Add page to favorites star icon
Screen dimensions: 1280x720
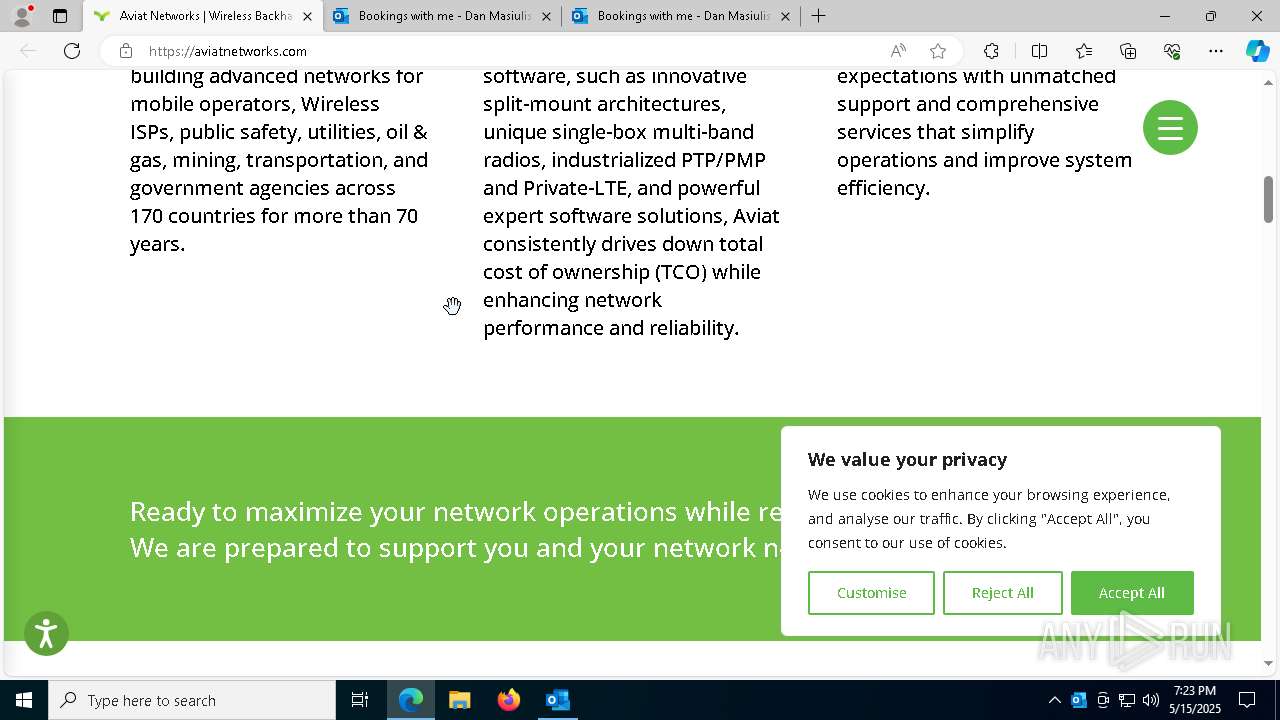[x=938, y=51]
